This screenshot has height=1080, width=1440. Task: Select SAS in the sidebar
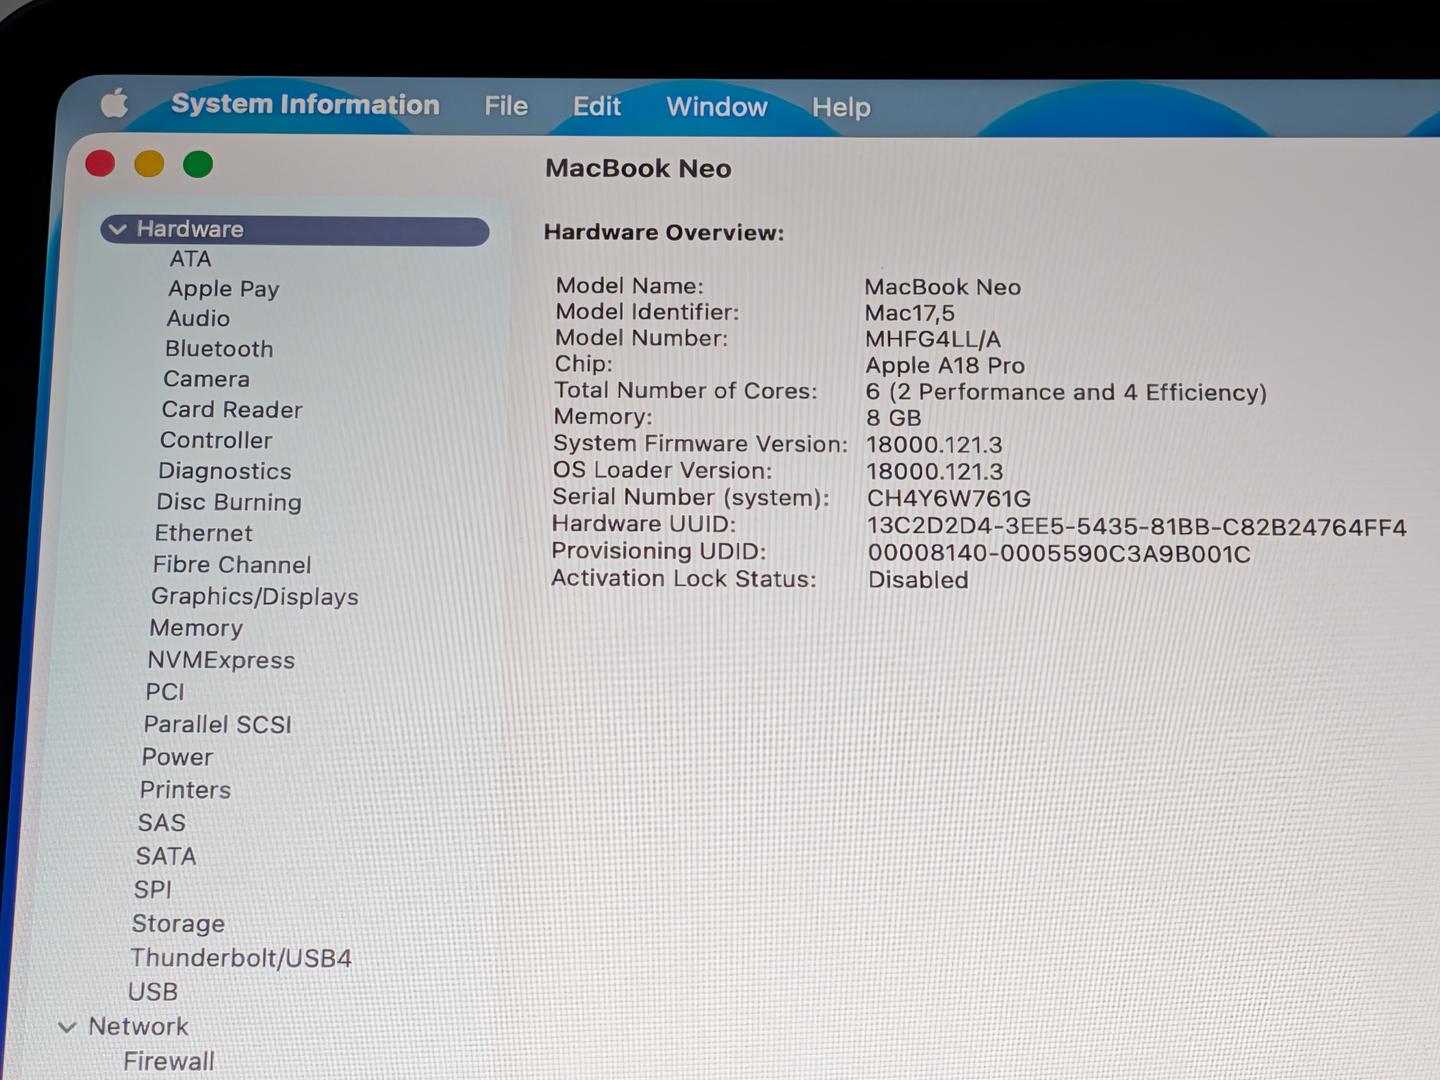coord(162,823)
